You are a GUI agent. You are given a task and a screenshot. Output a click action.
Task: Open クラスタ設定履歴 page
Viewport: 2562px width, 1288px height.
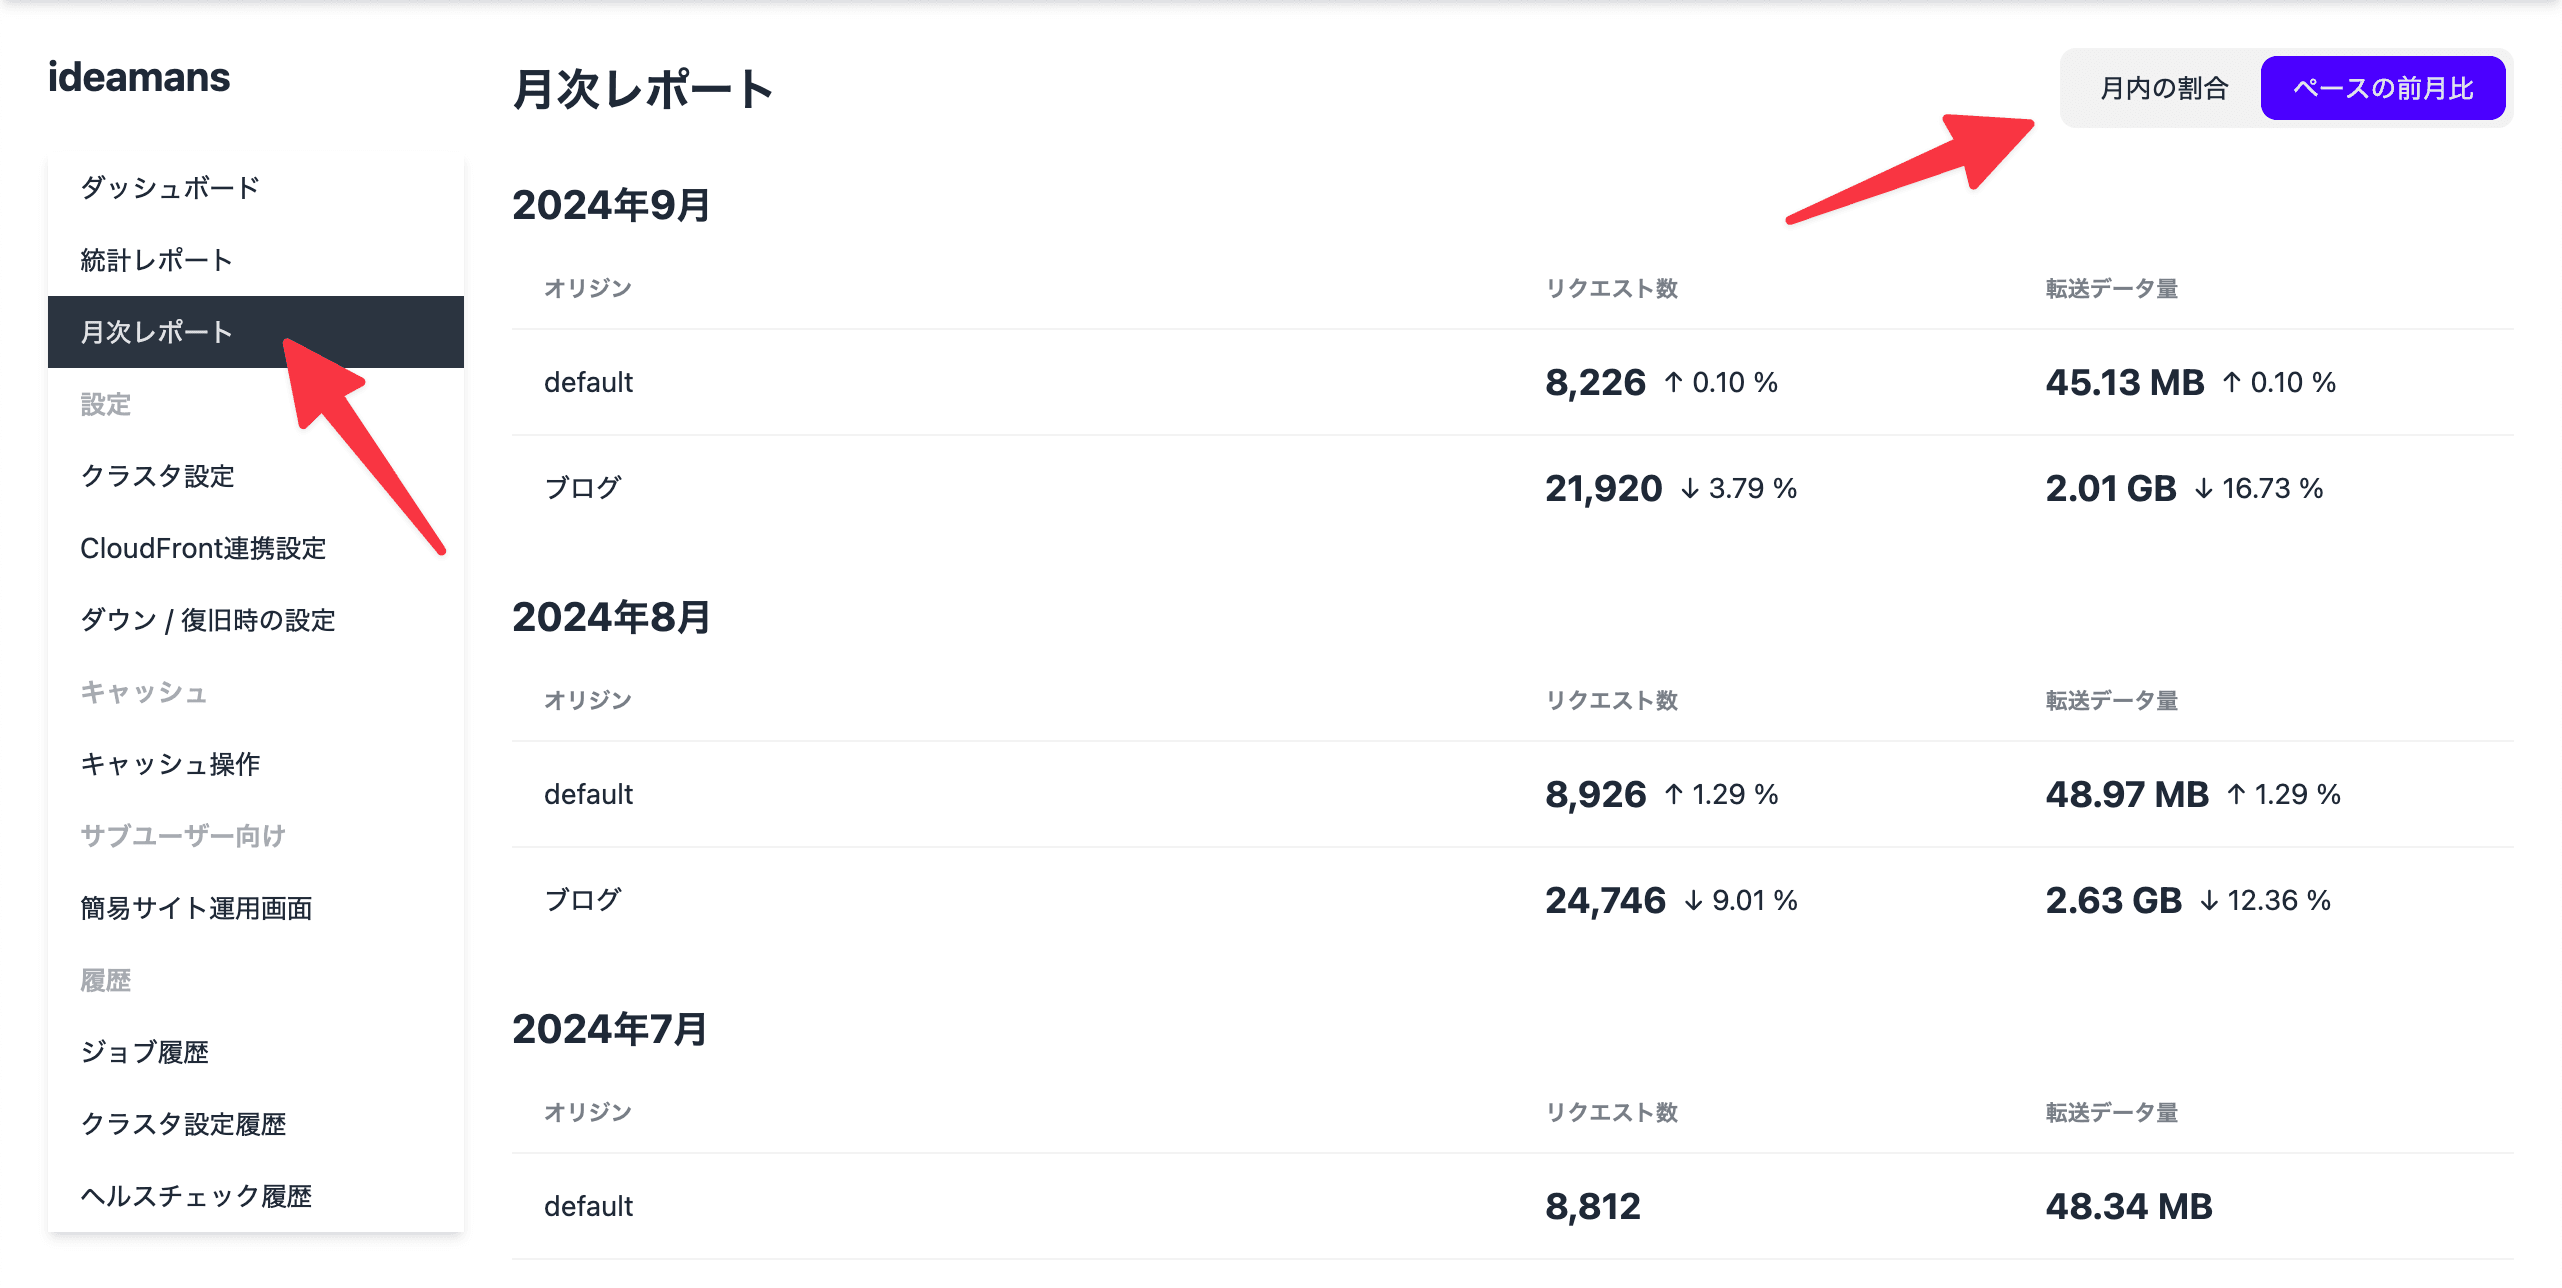pos(183,1124)
